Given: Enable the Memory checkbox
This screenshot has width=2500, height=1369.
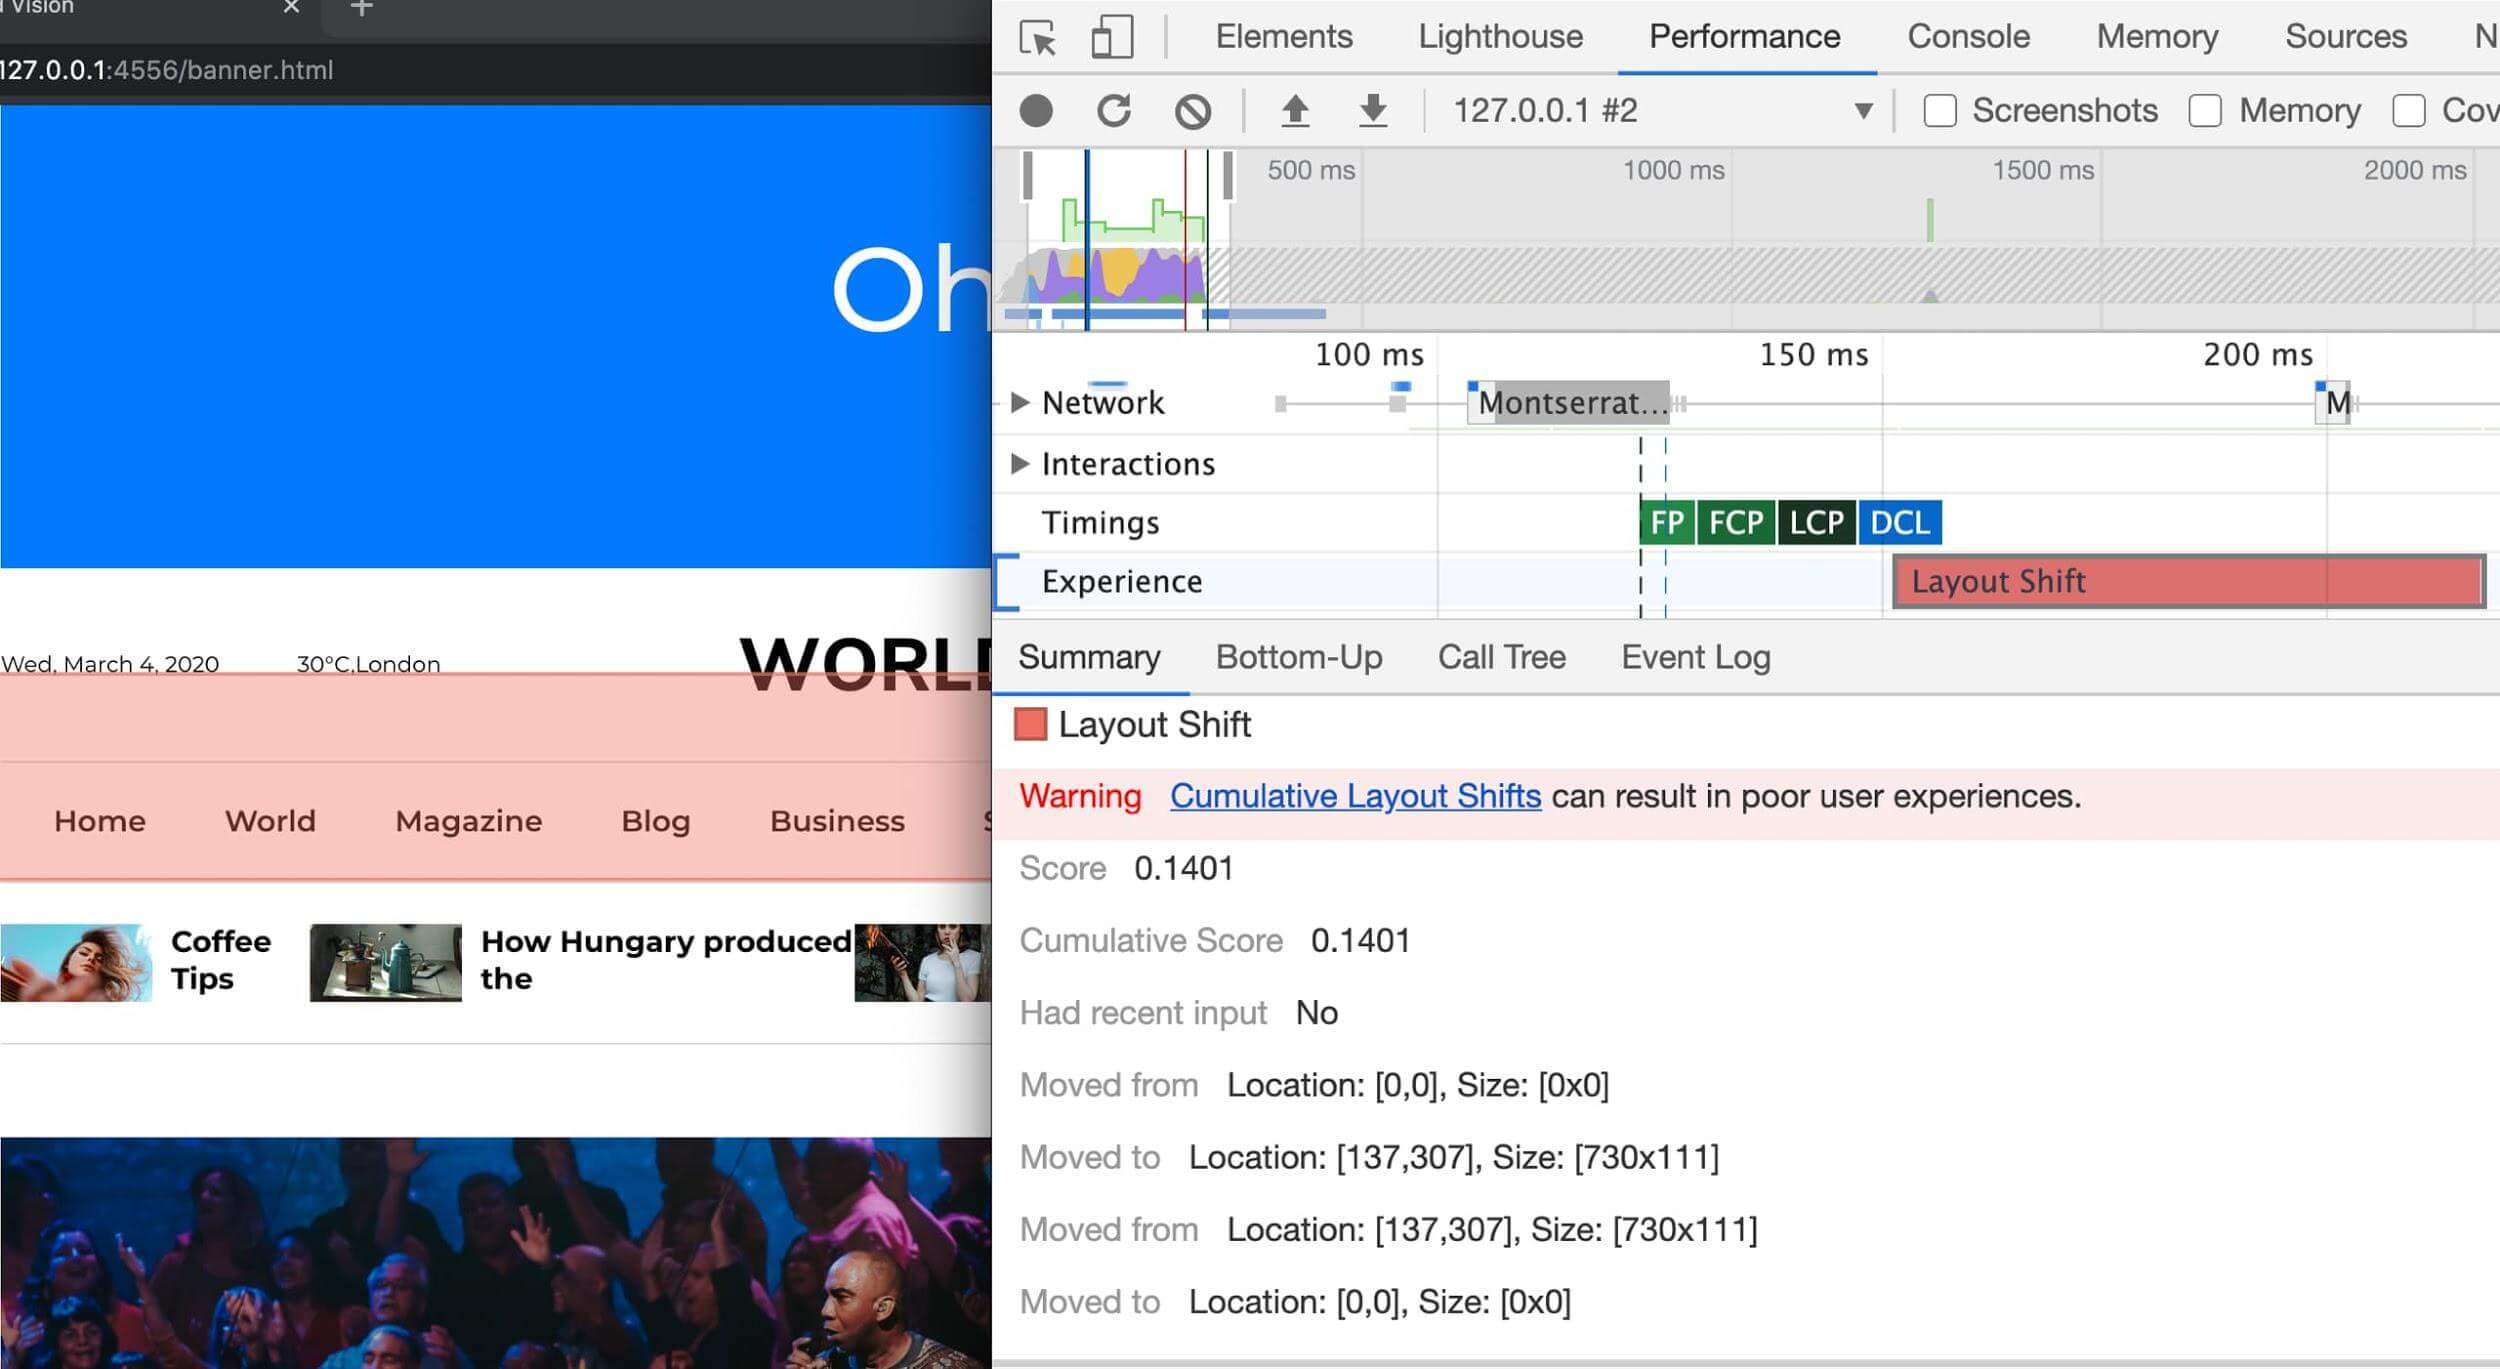Looking at the screenshot, I should click(x=2203, y=111).
